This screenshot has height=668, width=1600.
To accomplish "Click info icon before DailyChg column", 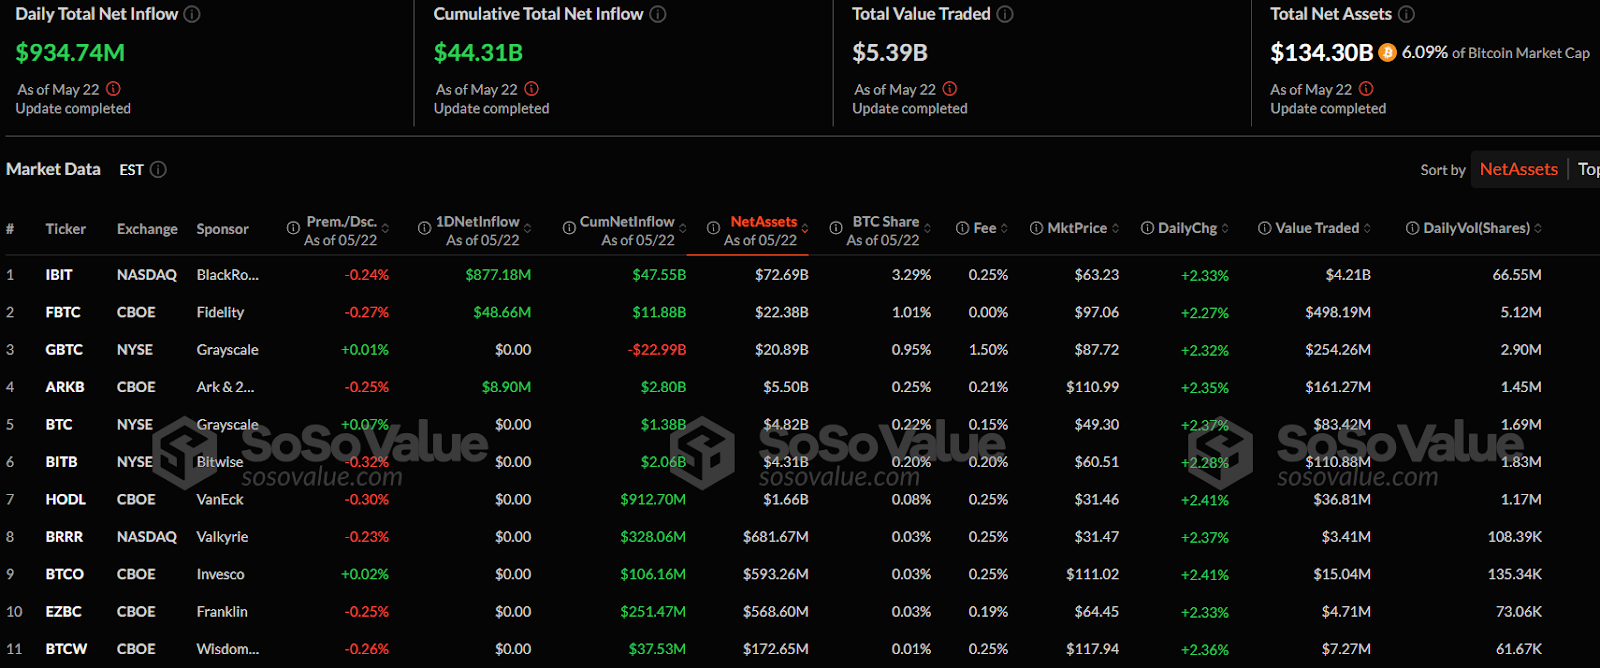I will 1147,228.
